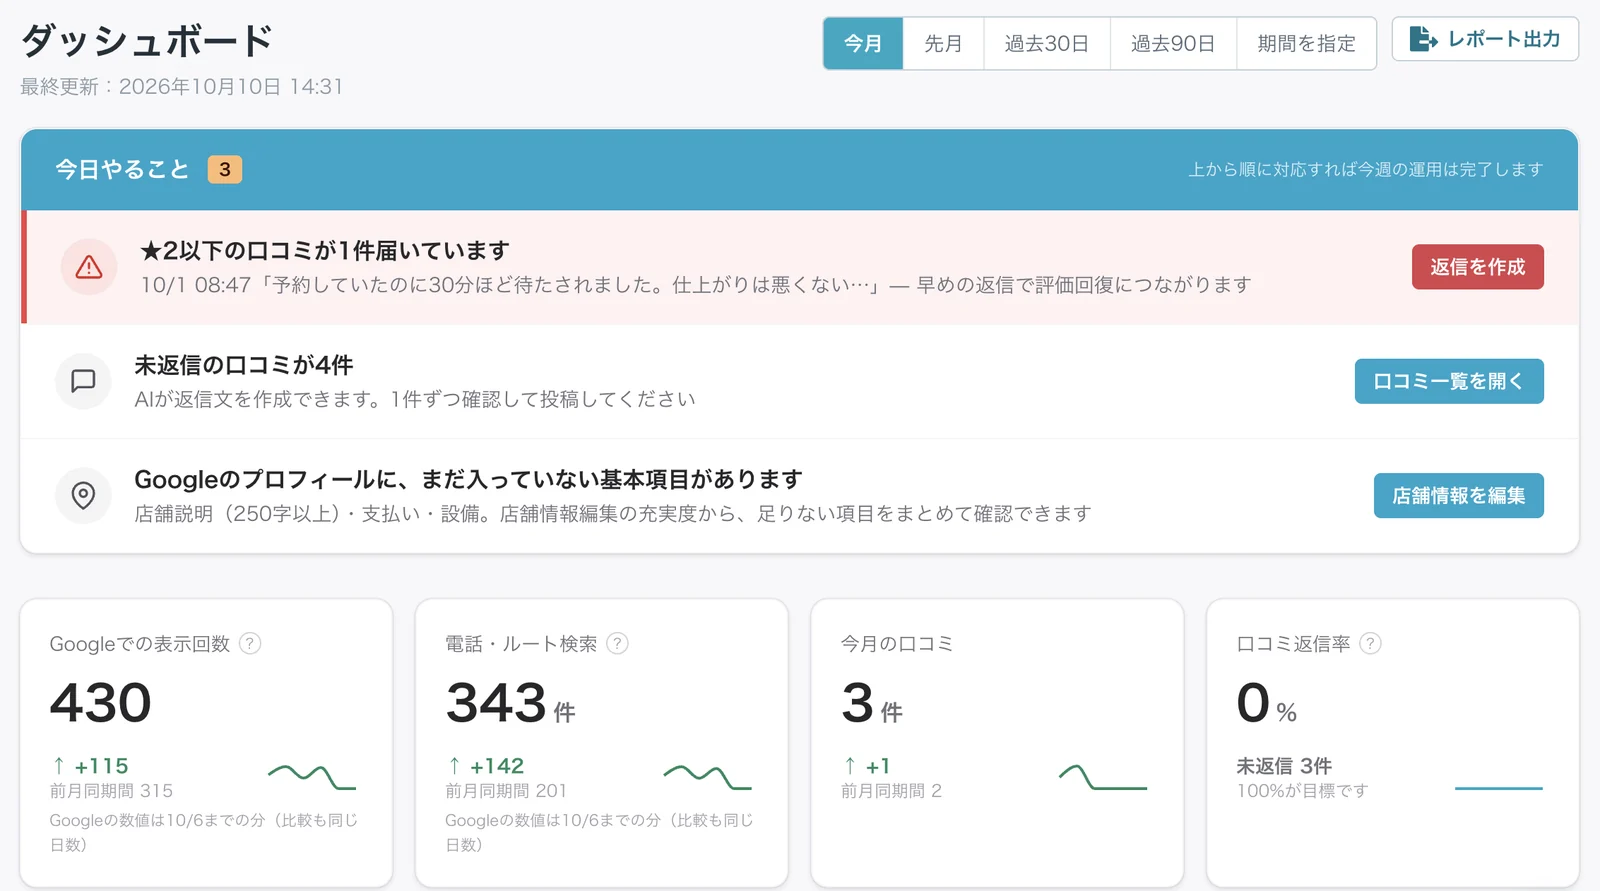The width and height of the screenshot is (1600, 891).
Task: Click the 店舗情報を編集 button
Action: (x=1459, y=495)
